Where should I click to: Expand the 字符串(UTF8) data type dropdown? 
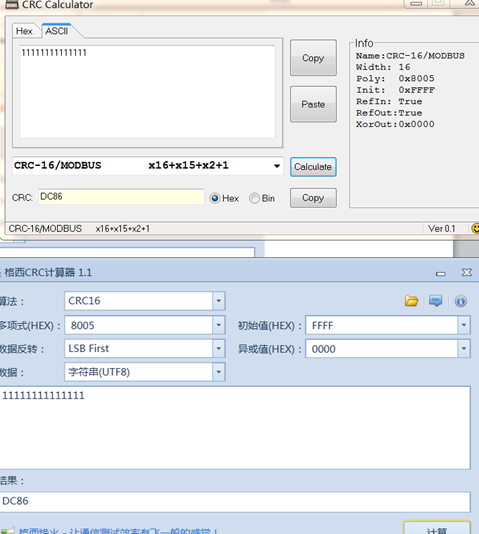(219, 372)
